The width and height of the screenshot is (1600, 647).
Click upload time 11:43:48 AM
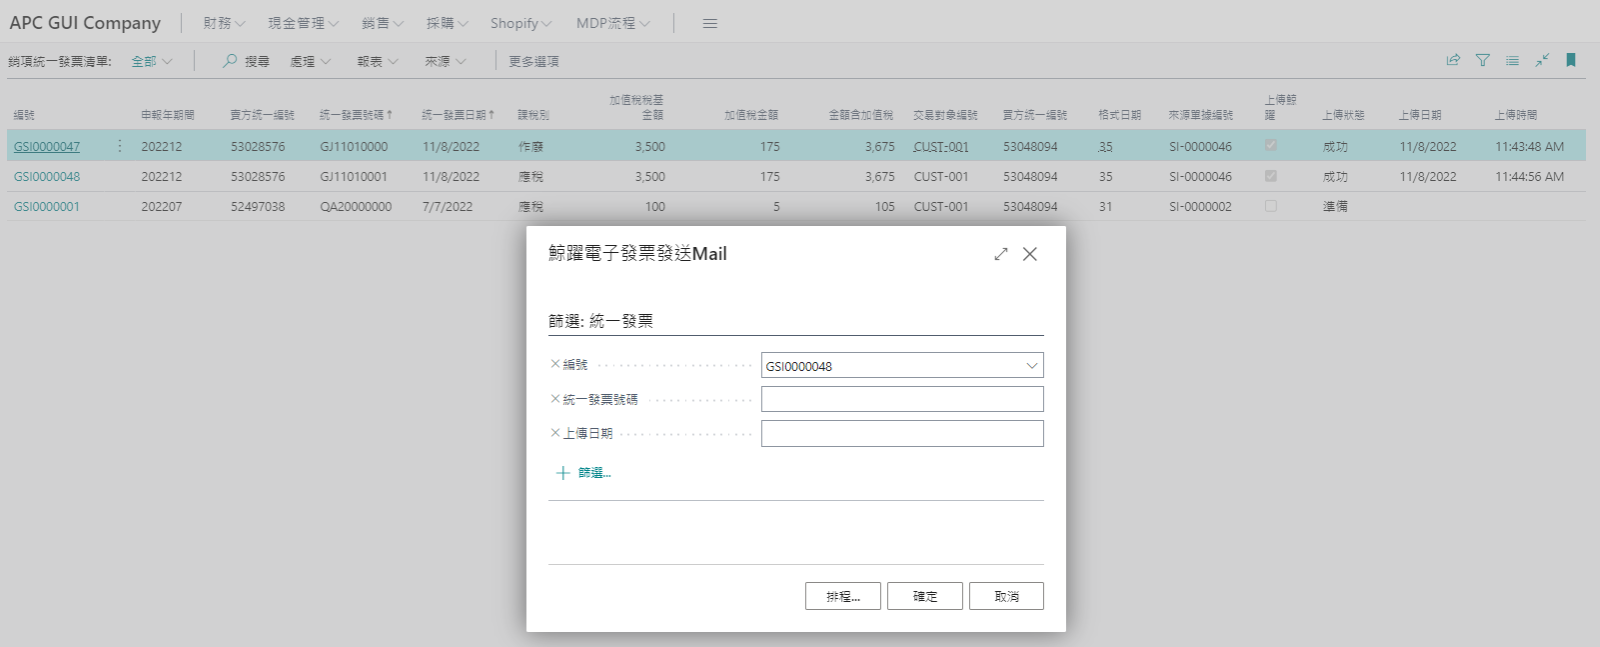(x=1530, y=146)
